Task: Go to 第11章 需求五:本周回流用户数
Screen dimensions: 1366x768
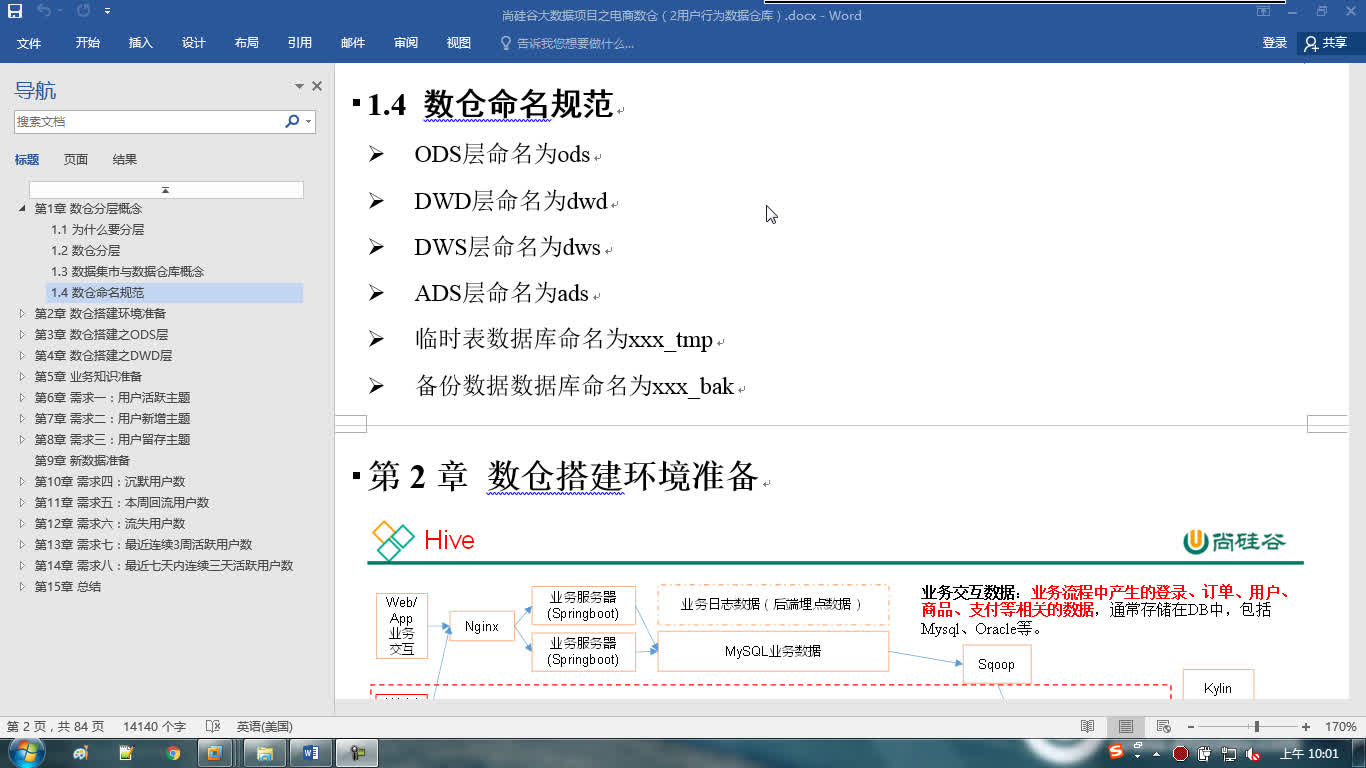Action: (x=122, y=502)
